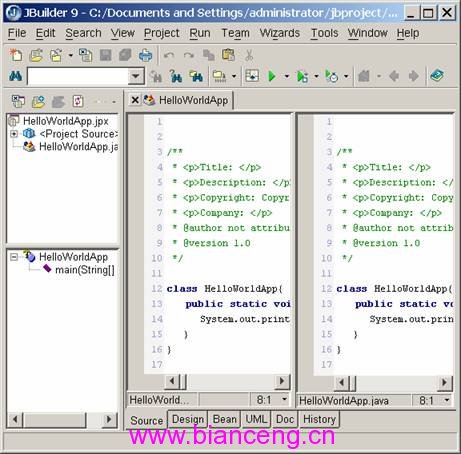Expand the Project Source tree node
461x454 pixels.
point(14,134)
